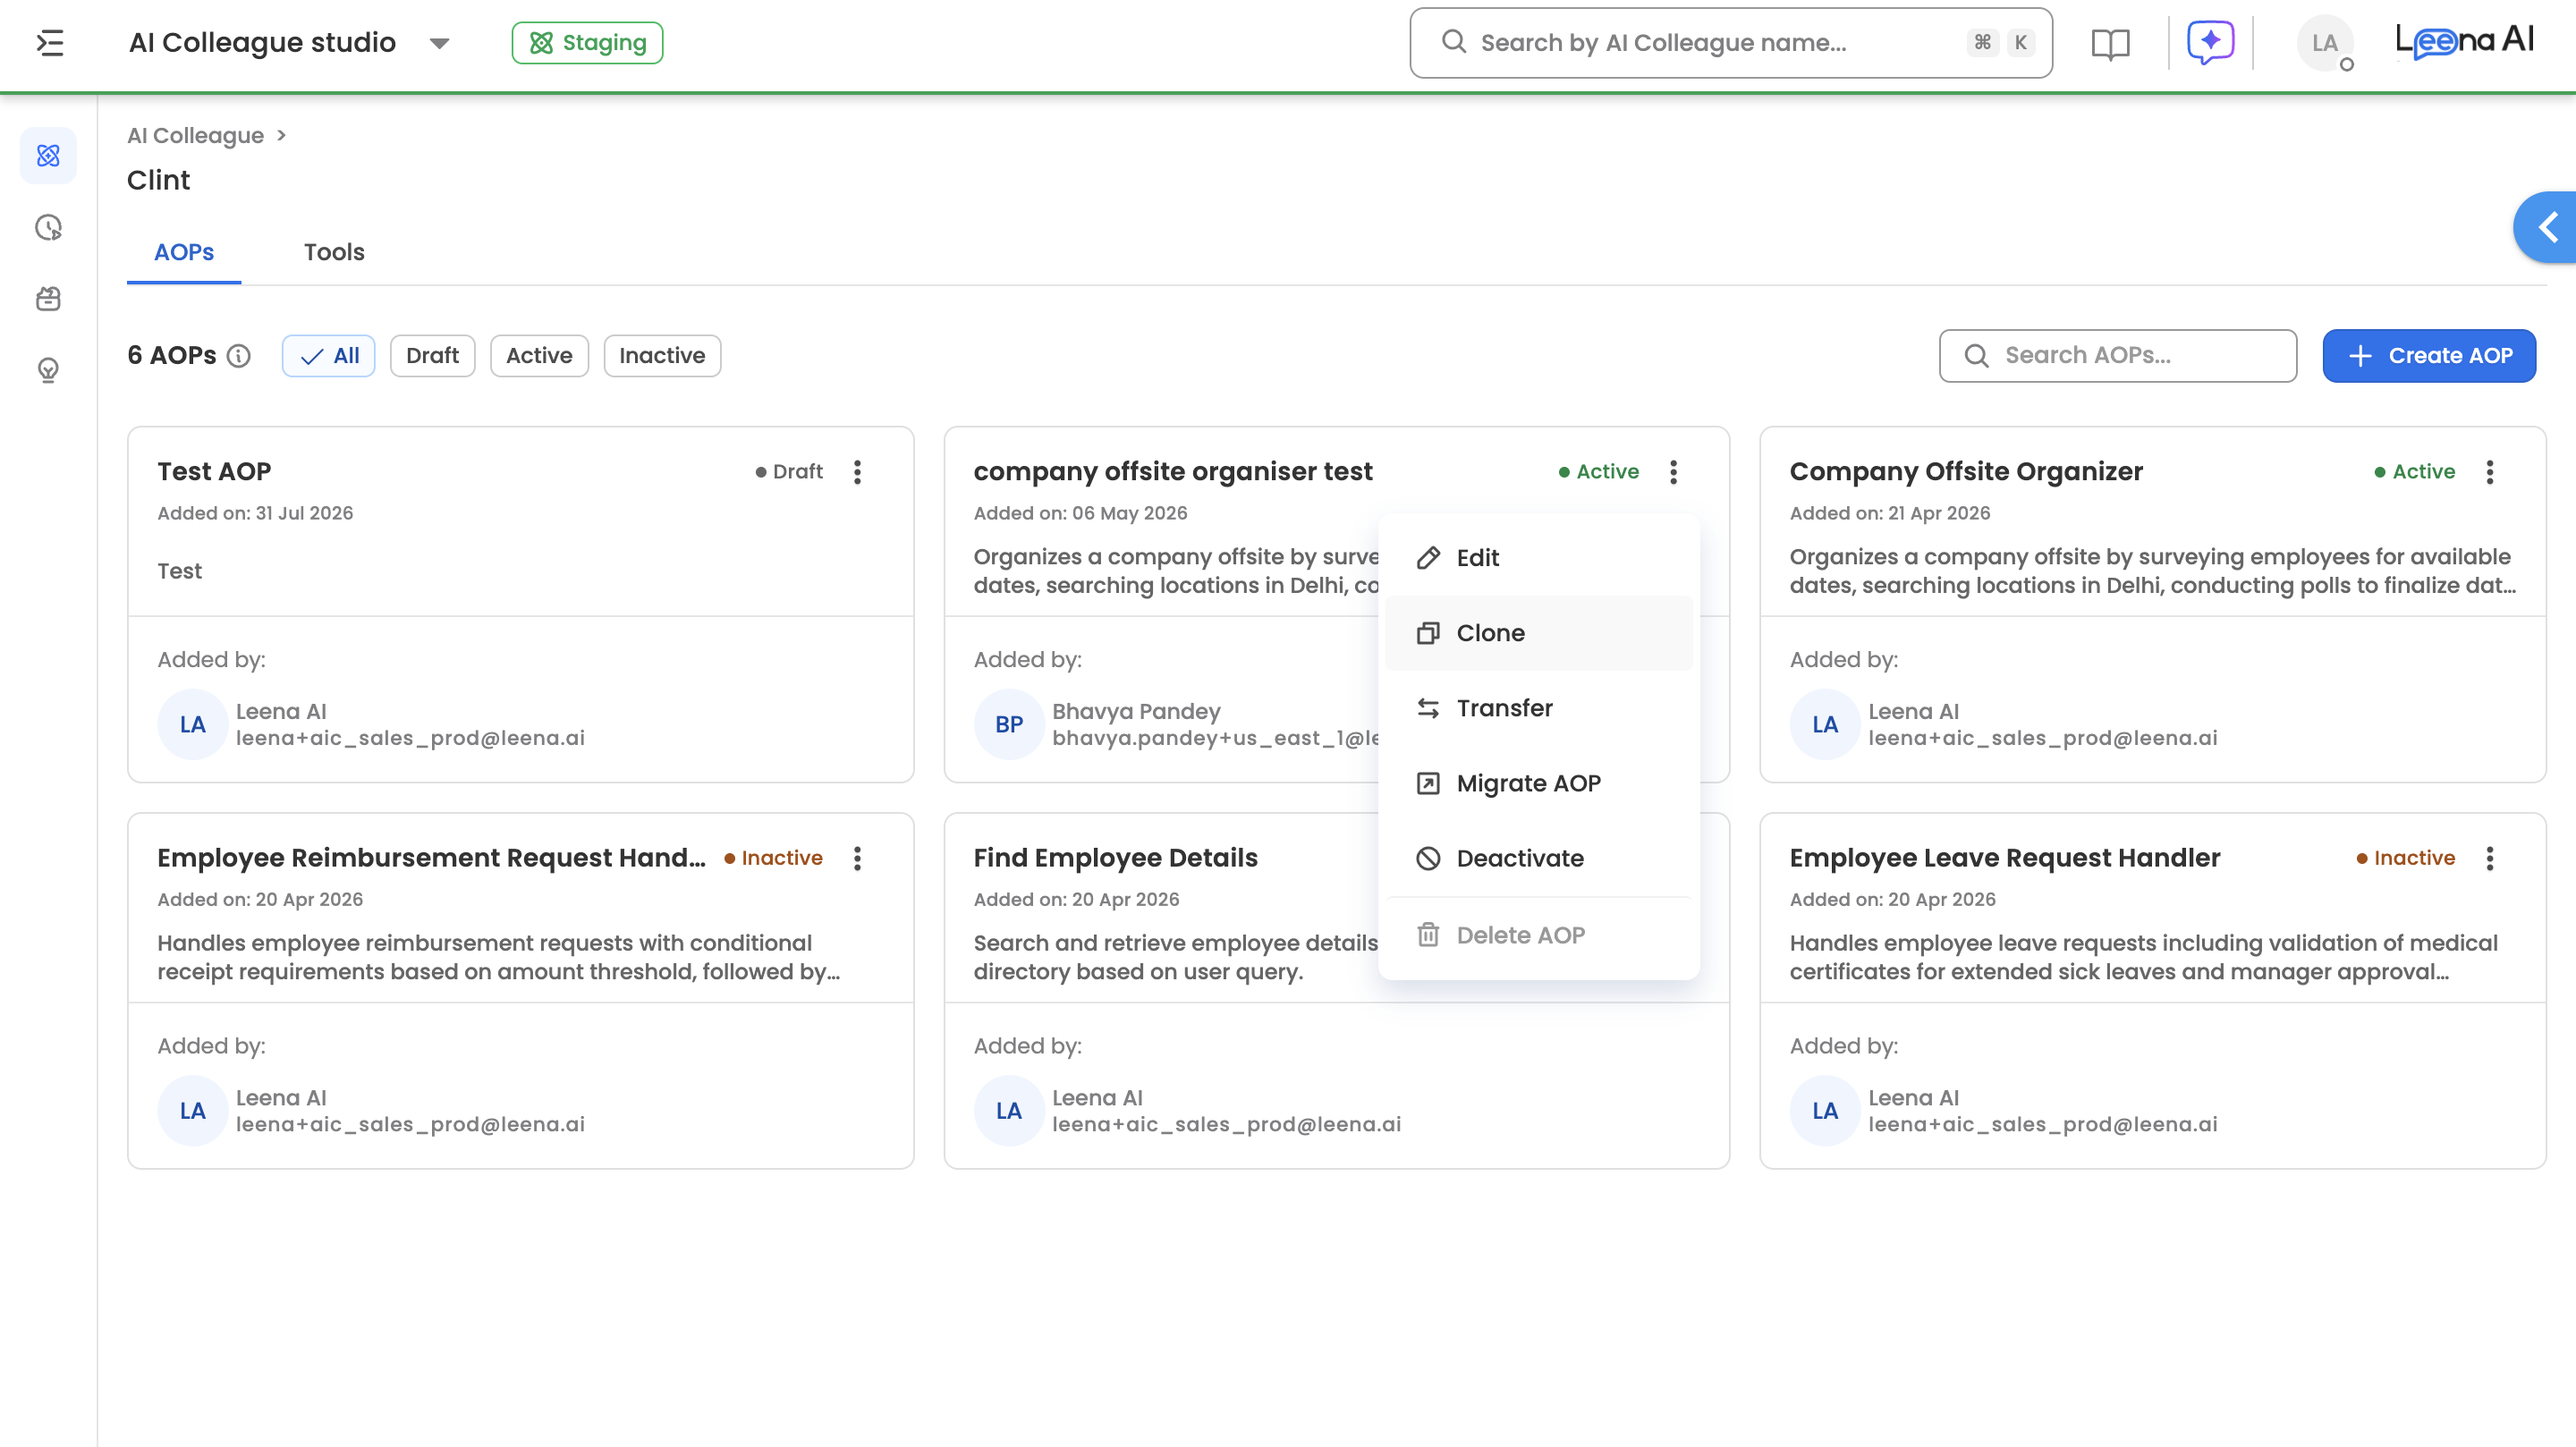Screen dimensions: 2576x1447
Task: Click 'Added on: 31 Jul 2026' date
Action: coord(255,513)
